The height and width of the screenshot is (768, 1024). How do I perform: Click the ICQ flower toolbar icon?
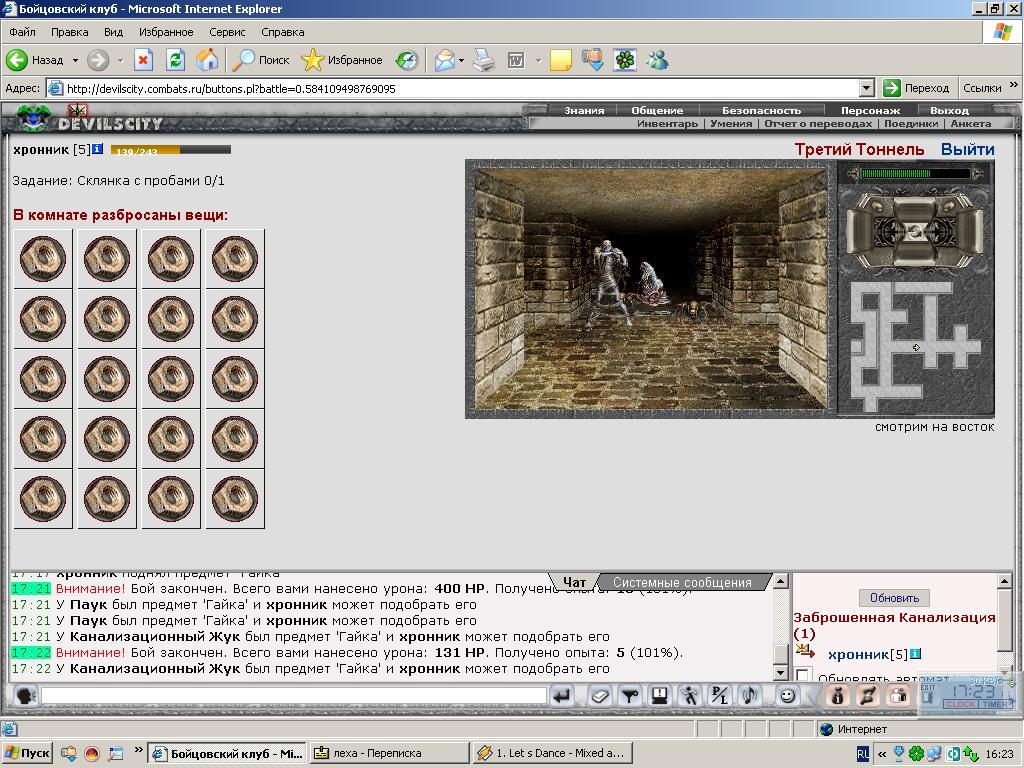[x=625, y=60]
